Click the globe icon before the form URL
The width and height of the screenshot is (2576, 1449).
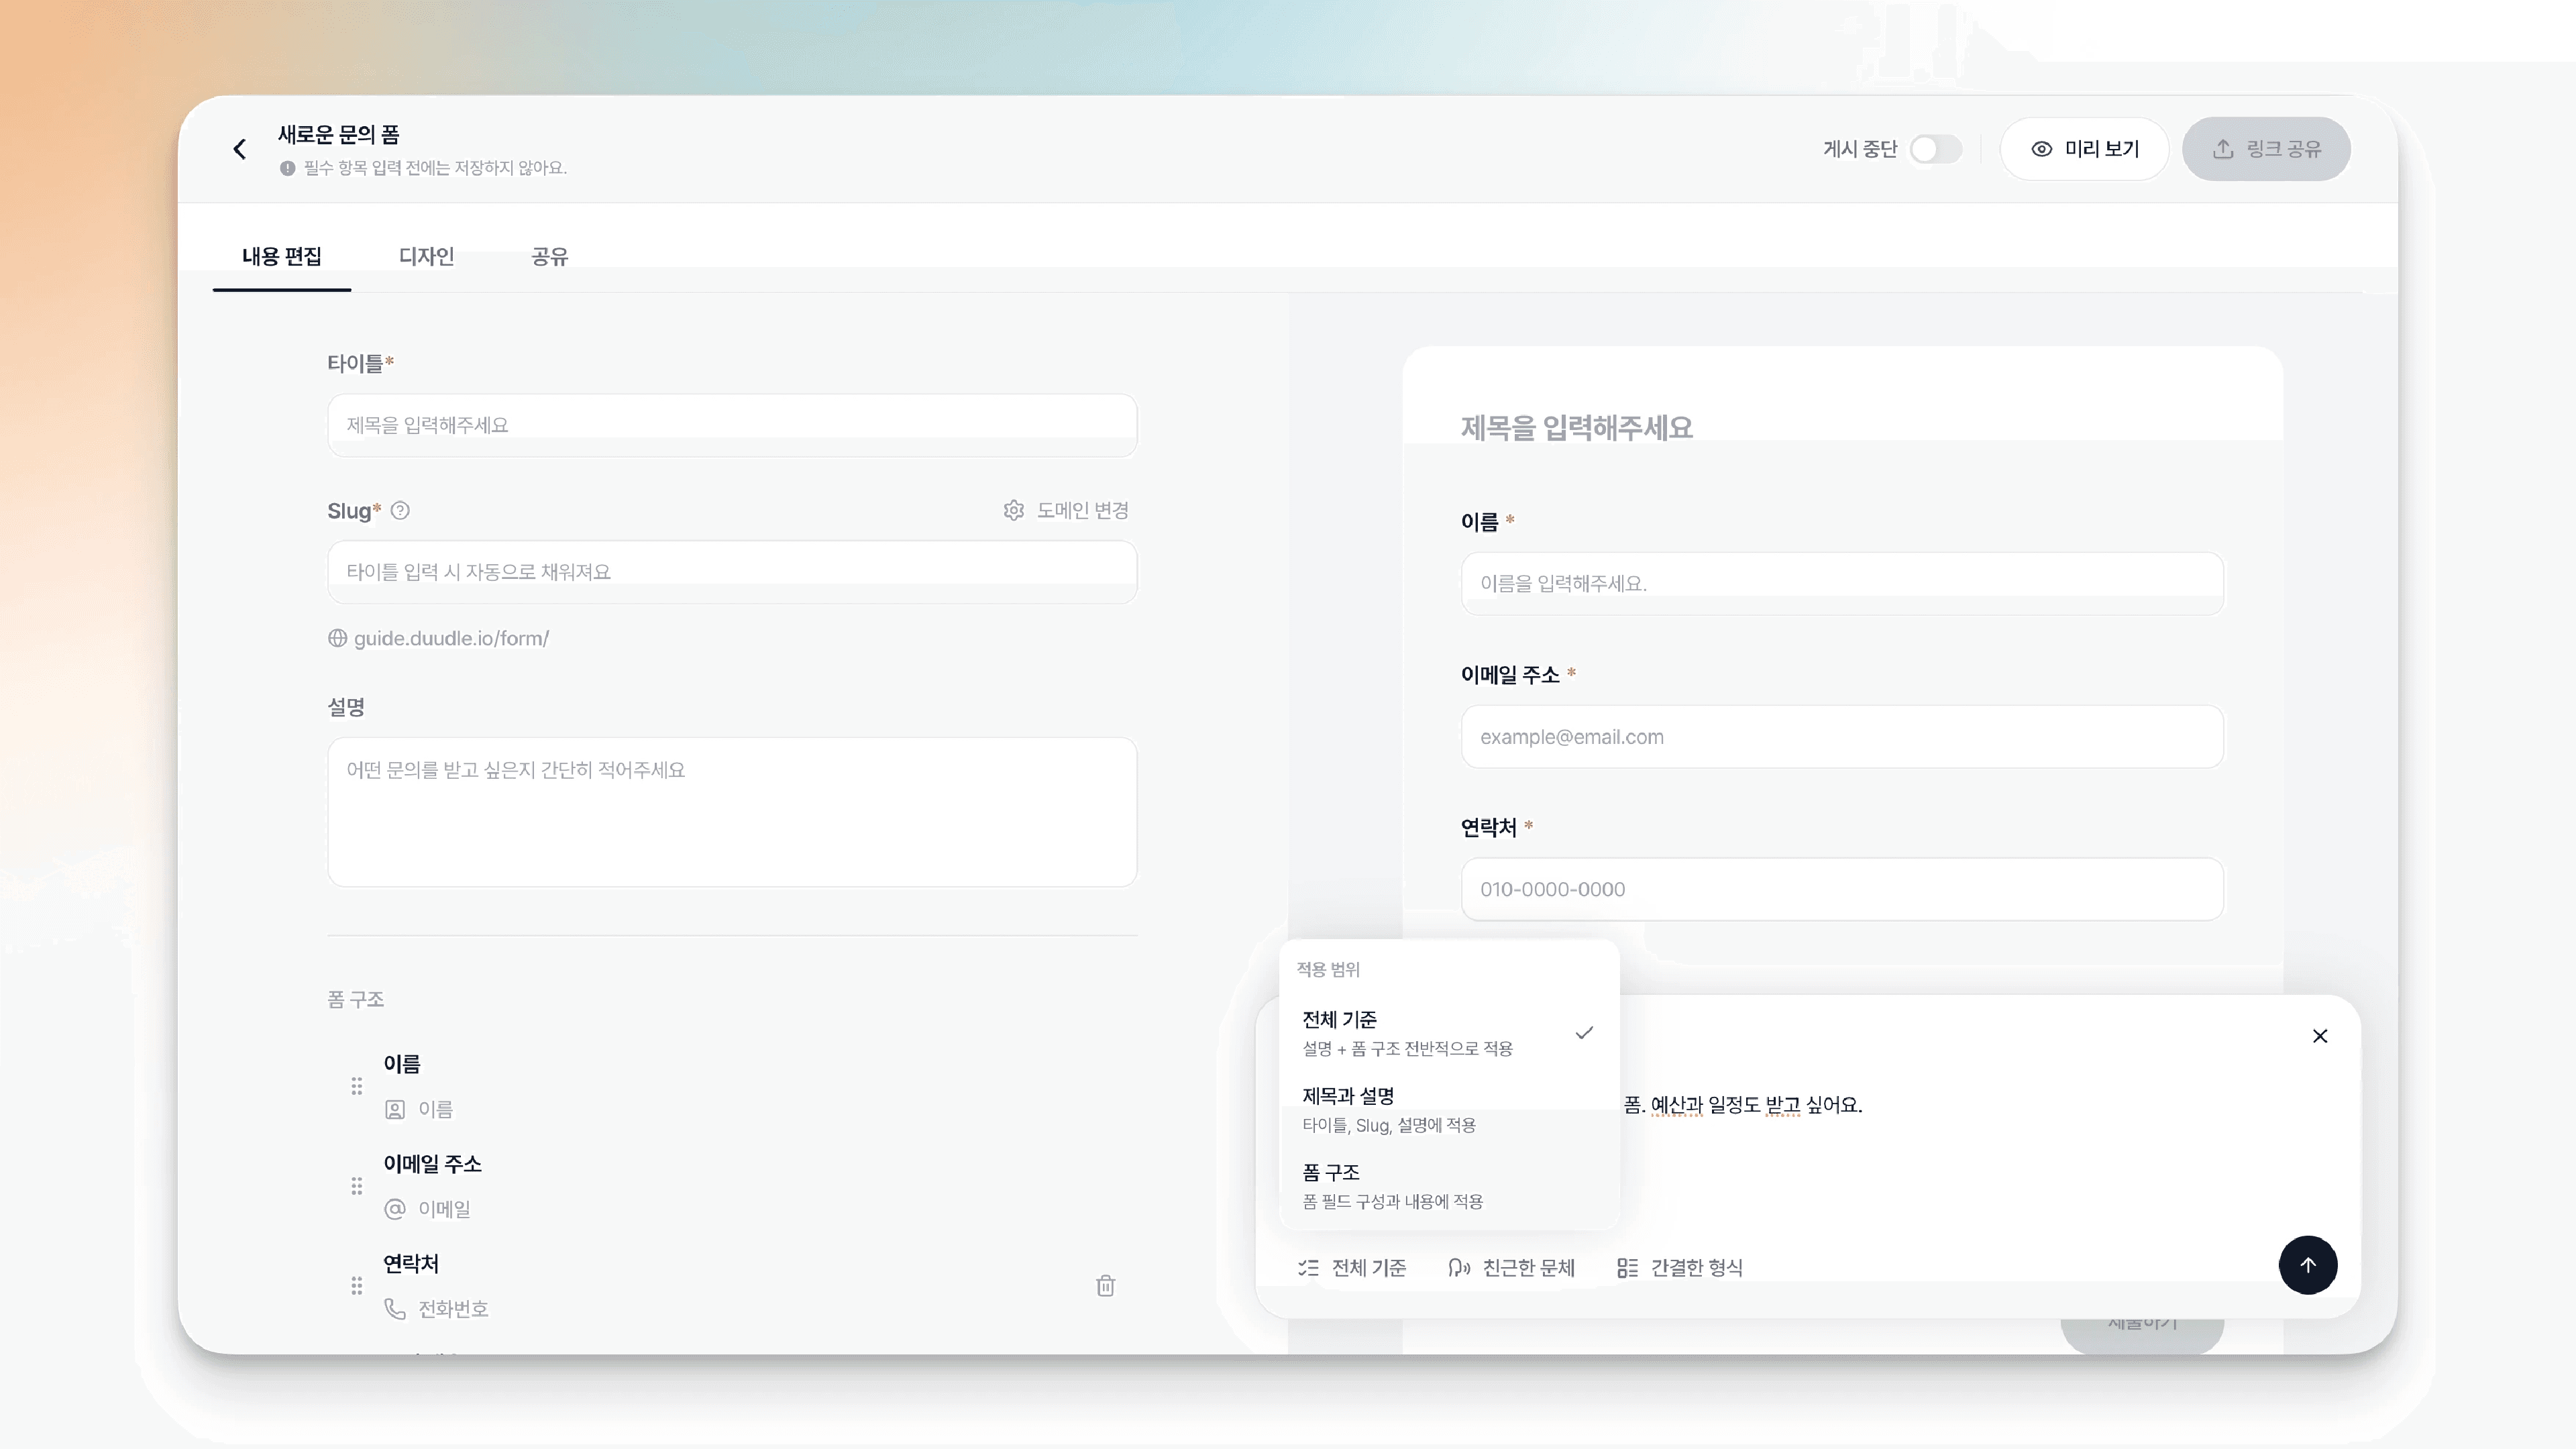coord(338,638)
